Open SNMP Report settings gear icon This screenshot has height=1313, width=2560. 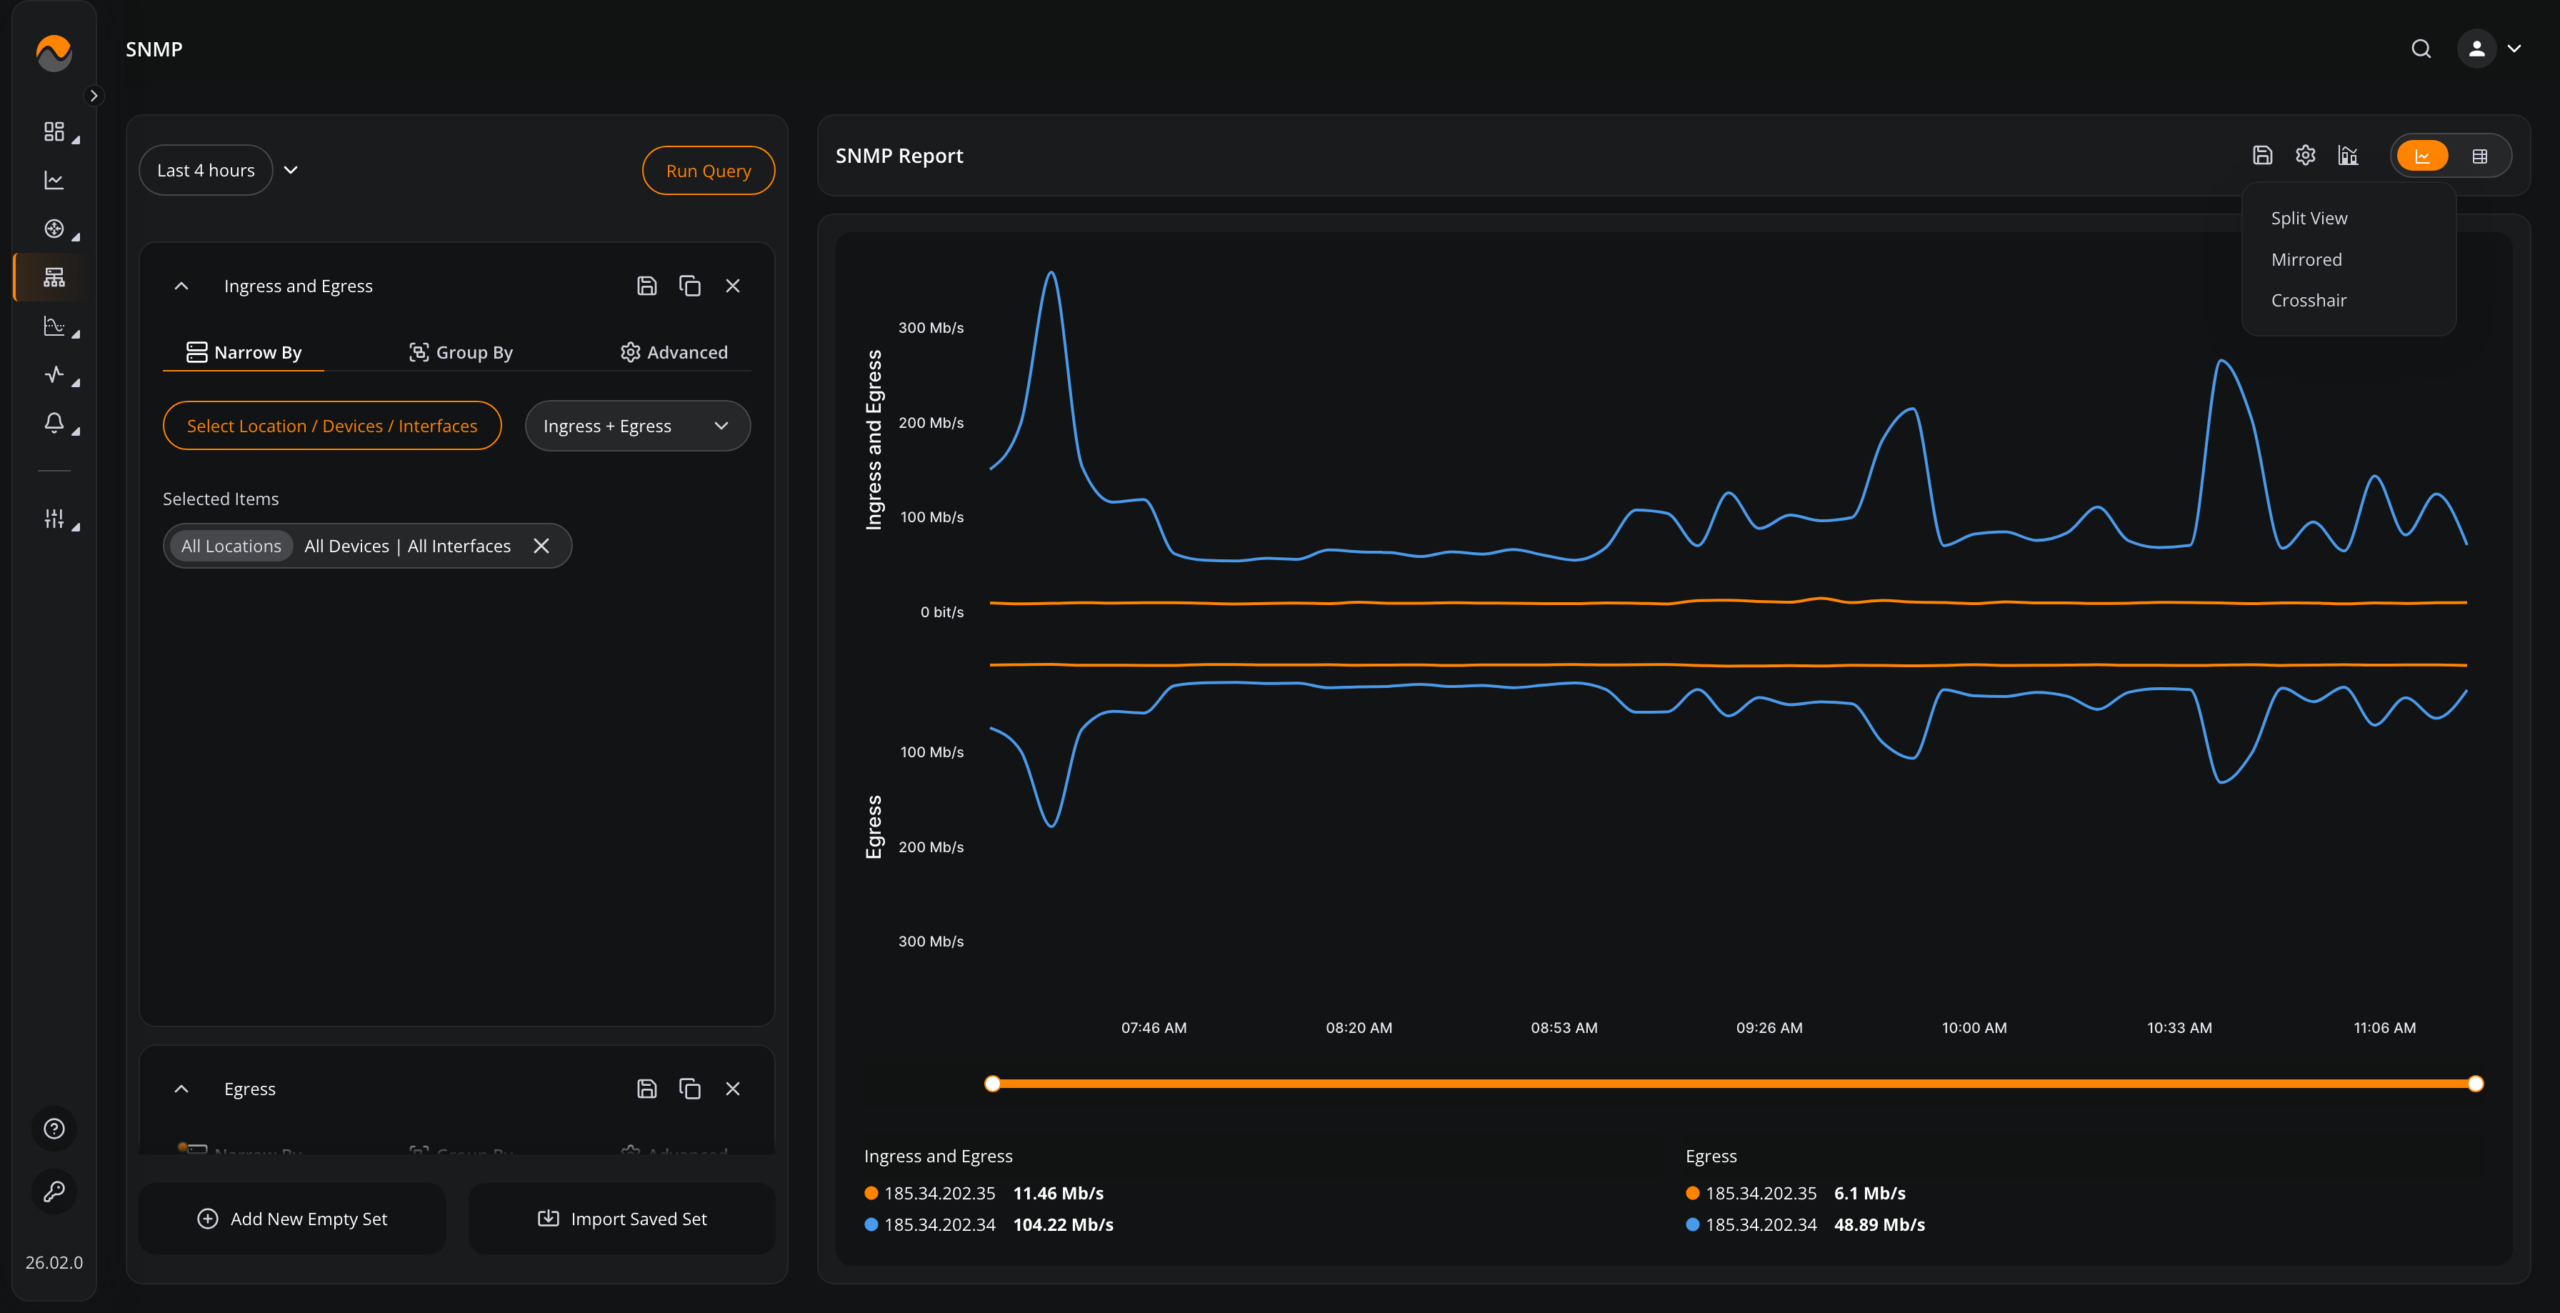pyautogui.click(x=2305, y=155)
